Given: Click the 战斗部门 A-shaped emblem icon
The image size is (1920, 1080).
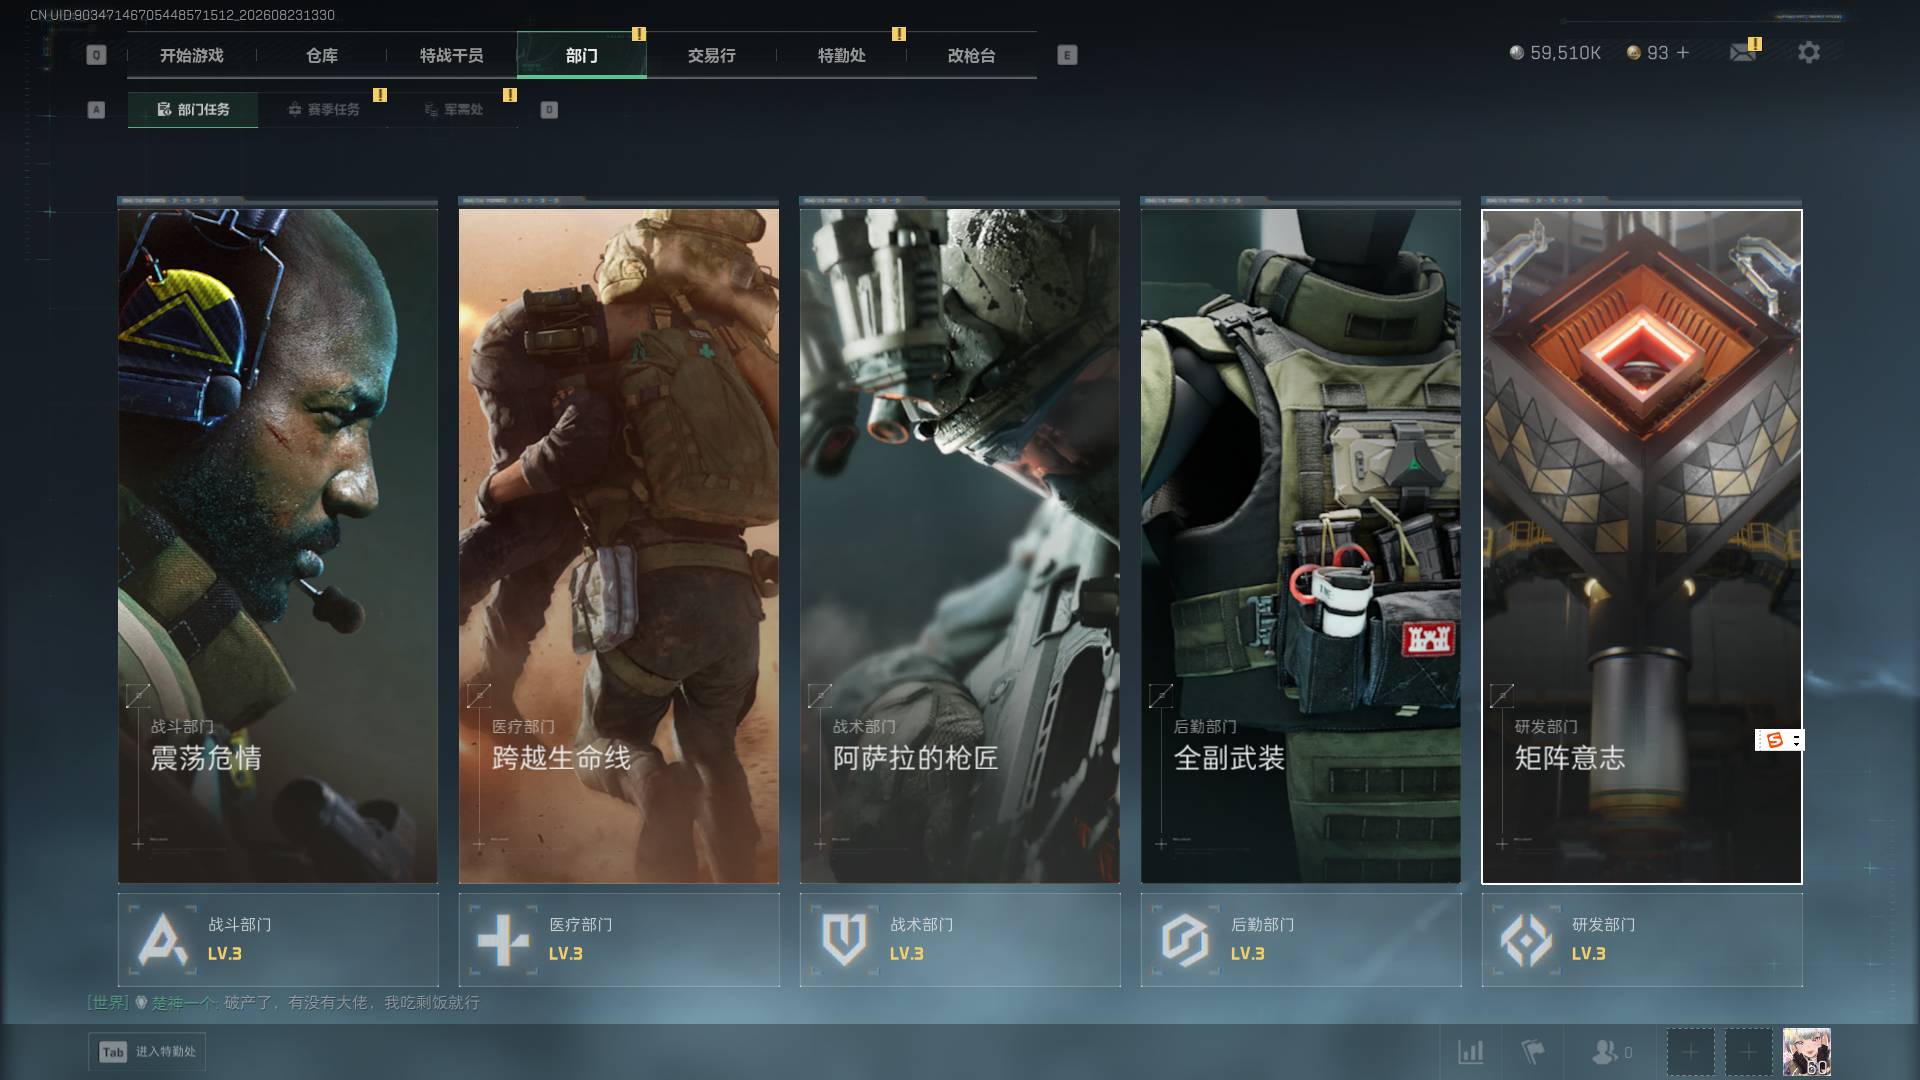Looking at the screenshot, I should (162, 940).
